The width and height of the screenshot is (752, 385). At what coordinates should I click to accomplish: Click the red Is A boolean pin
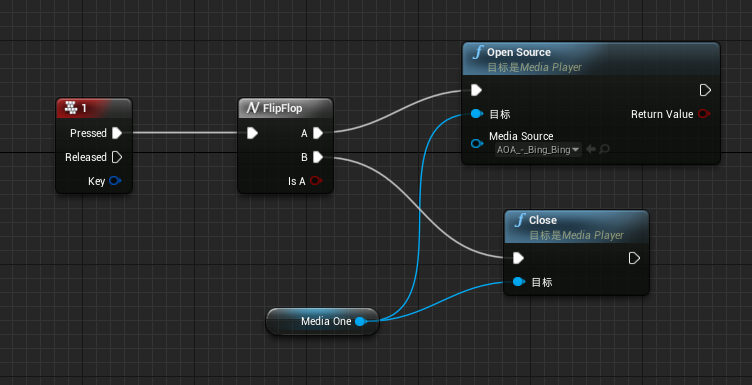[316, 181]
